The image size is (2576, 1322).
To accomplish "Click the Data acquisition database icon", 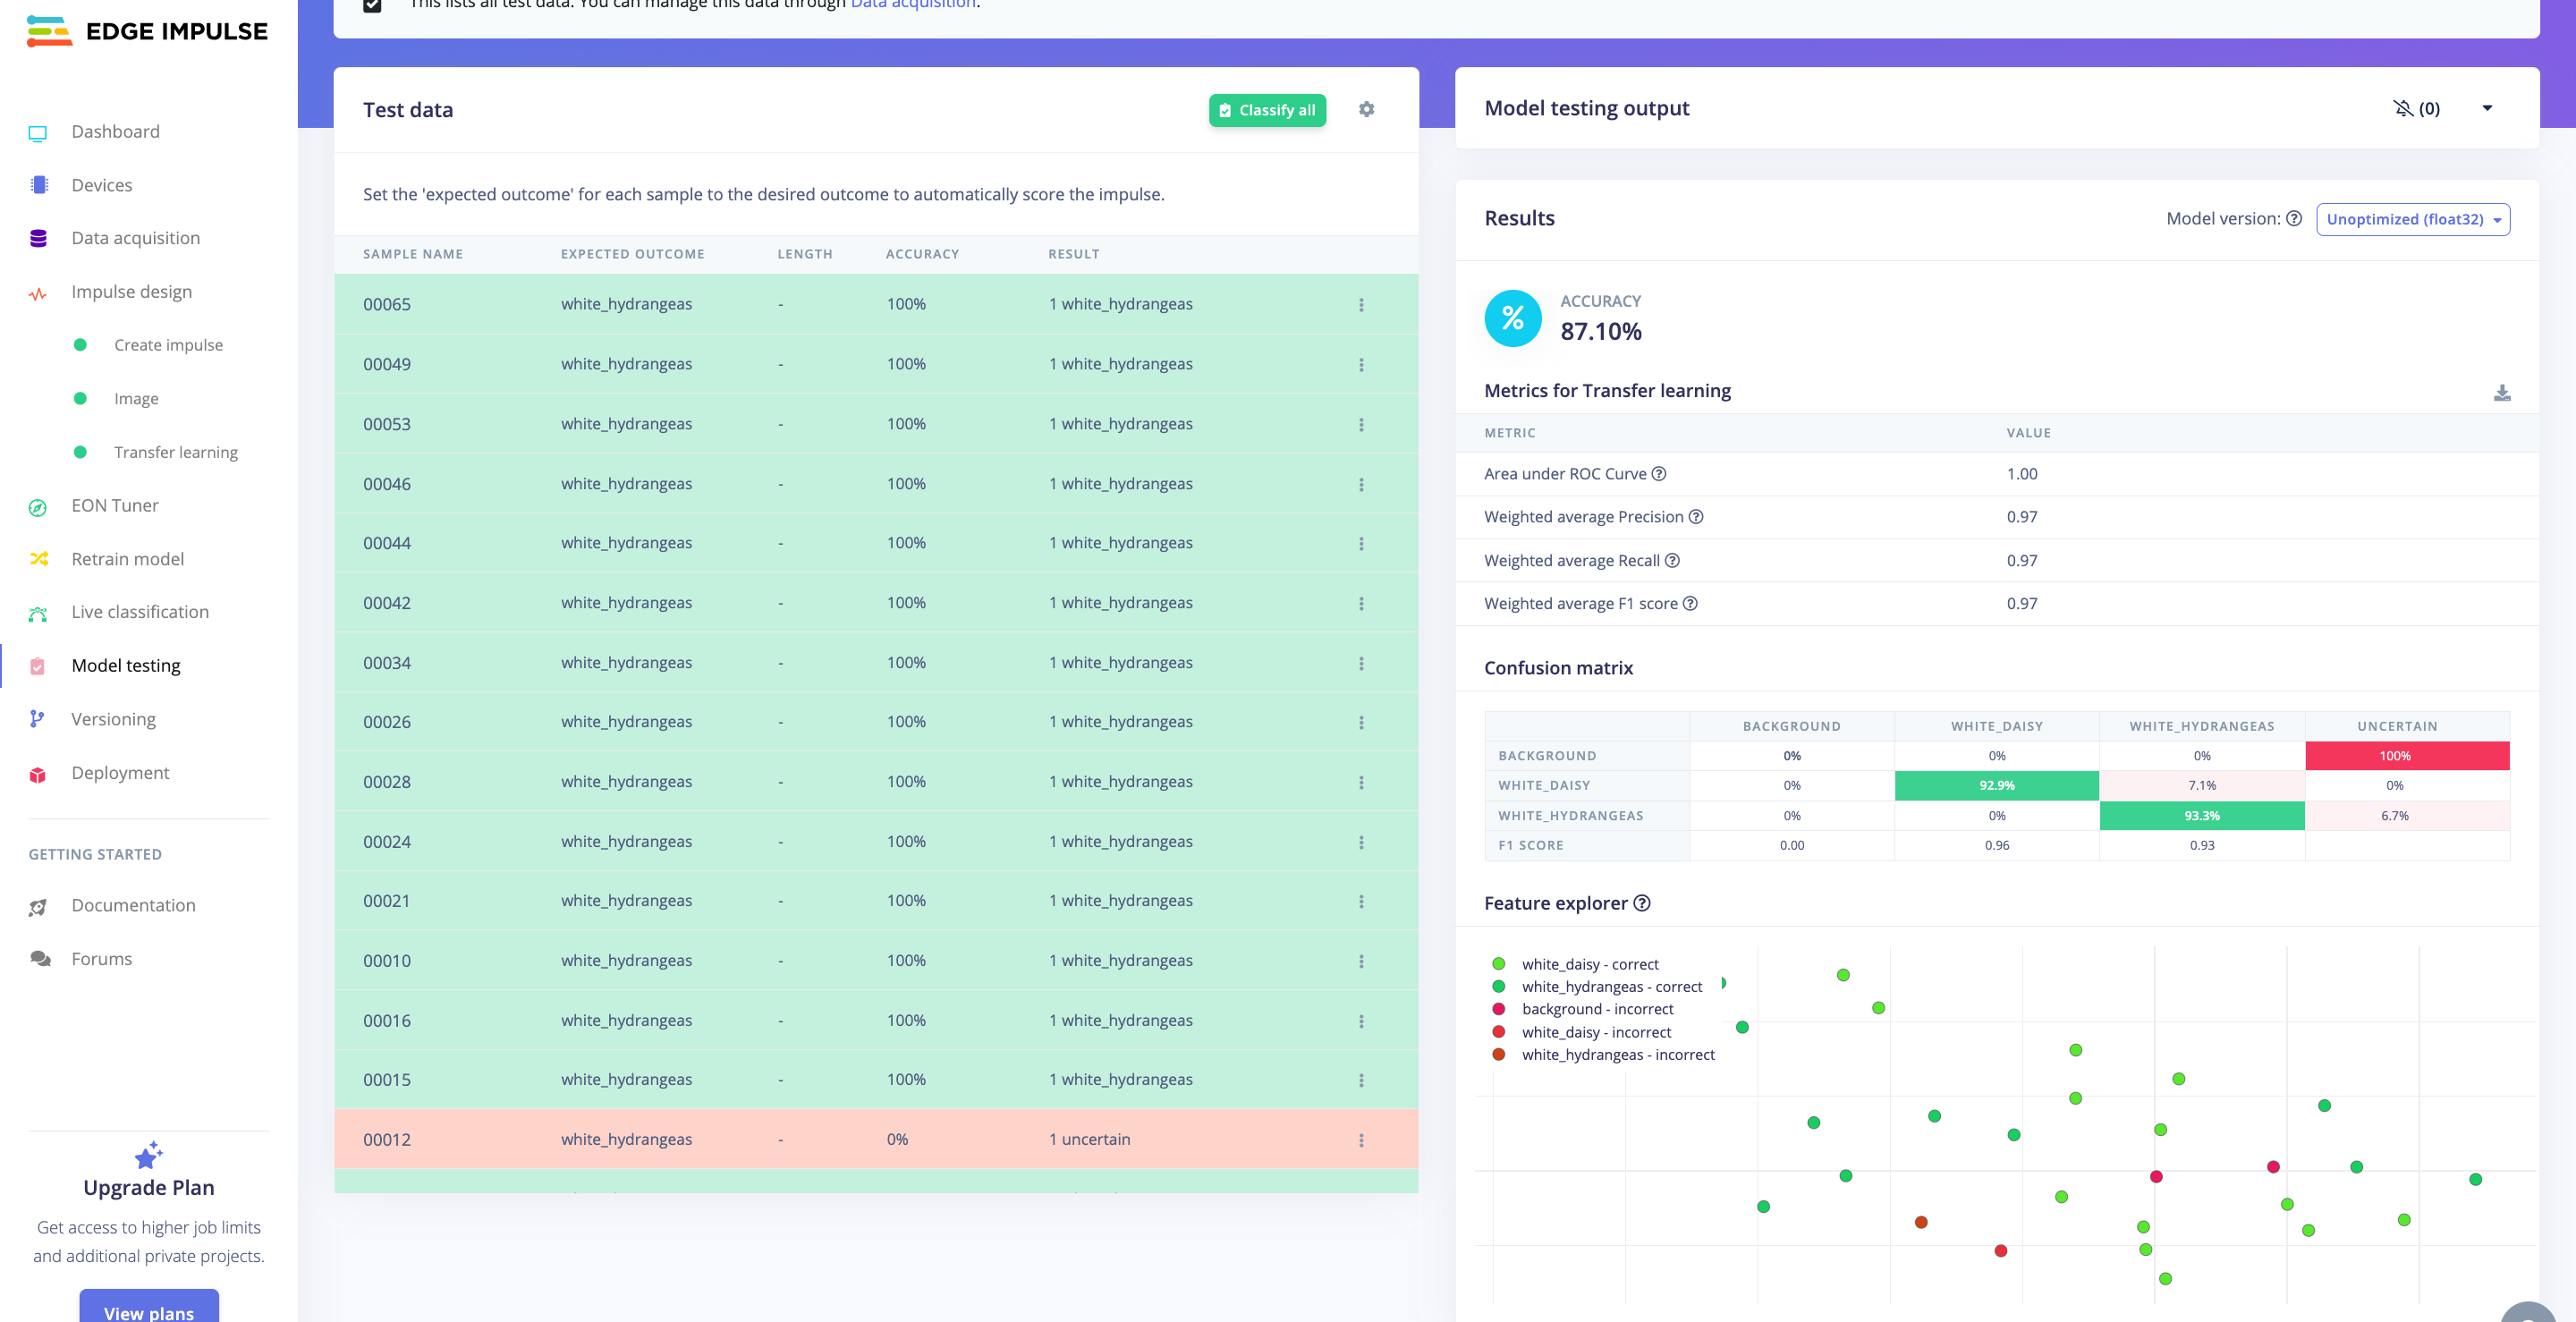I will [38, 238].
